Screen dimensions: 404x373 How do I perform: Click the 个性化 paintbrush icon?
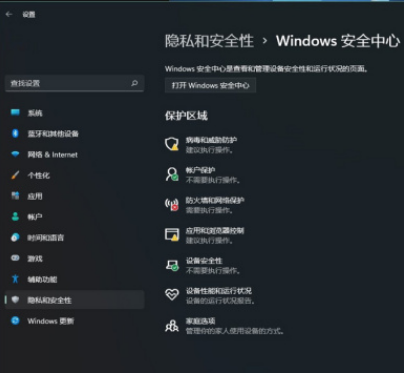[15, 175]
